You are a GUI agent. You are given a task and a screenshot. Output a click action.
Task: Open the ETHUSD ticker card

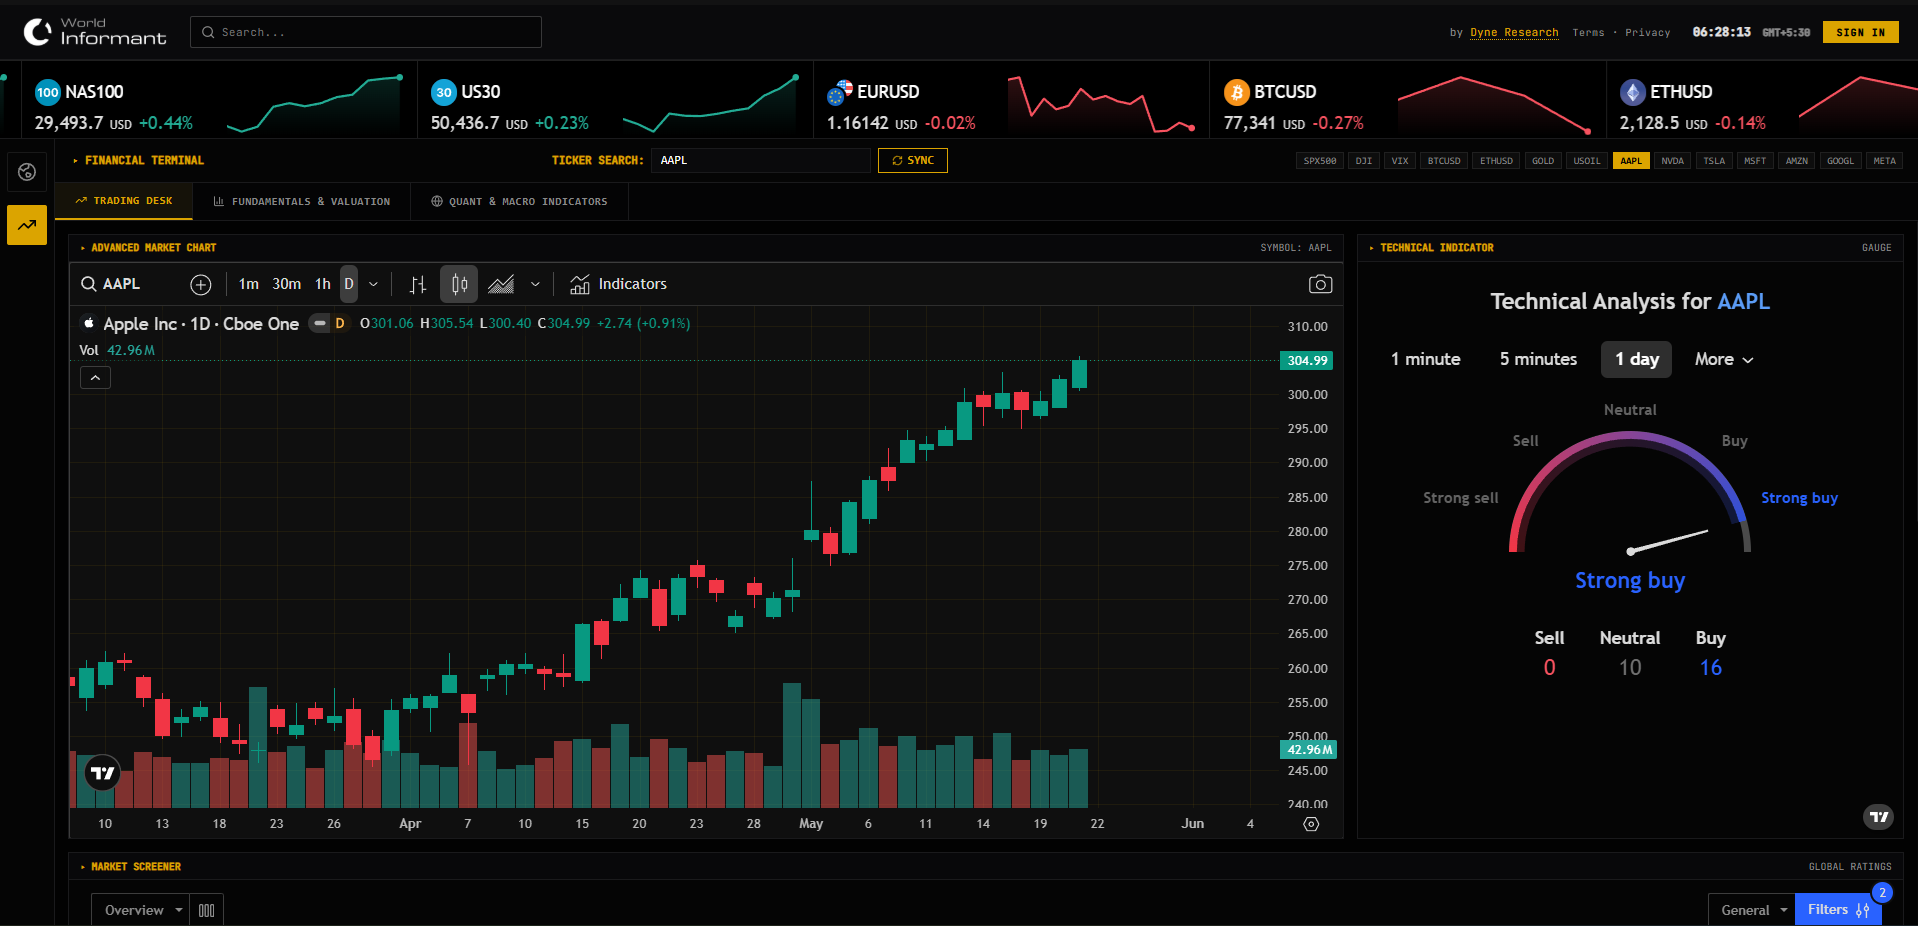pyautogui.click(x=1764, y=101)
